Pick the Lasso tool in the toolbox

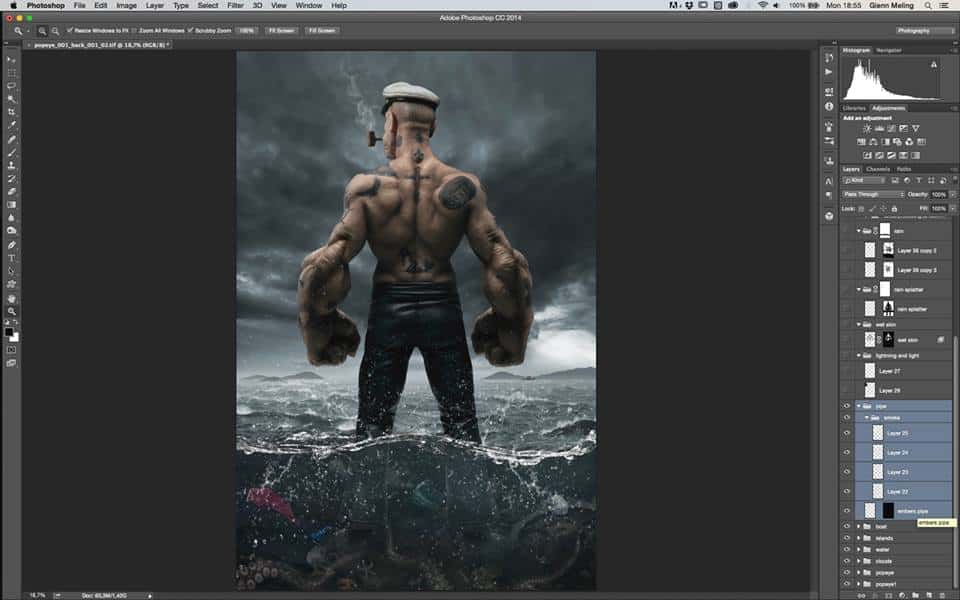(x=11, y=86)
